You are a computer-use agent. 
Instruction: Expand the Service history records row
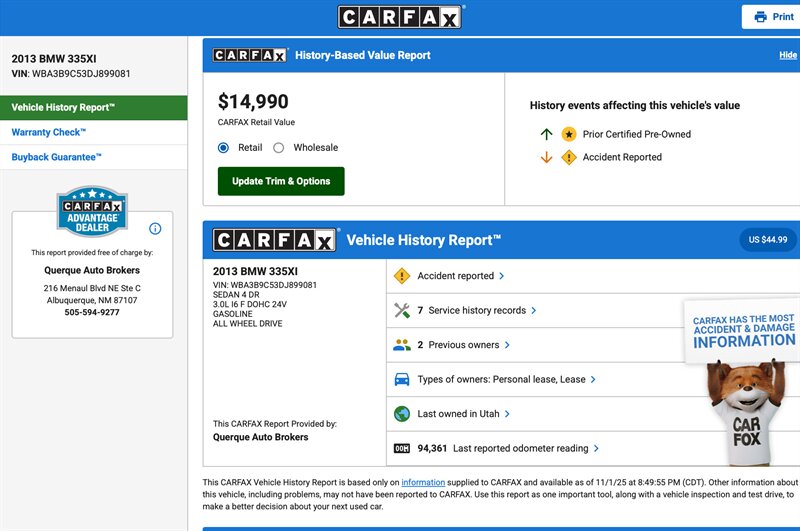coord(534,311)
